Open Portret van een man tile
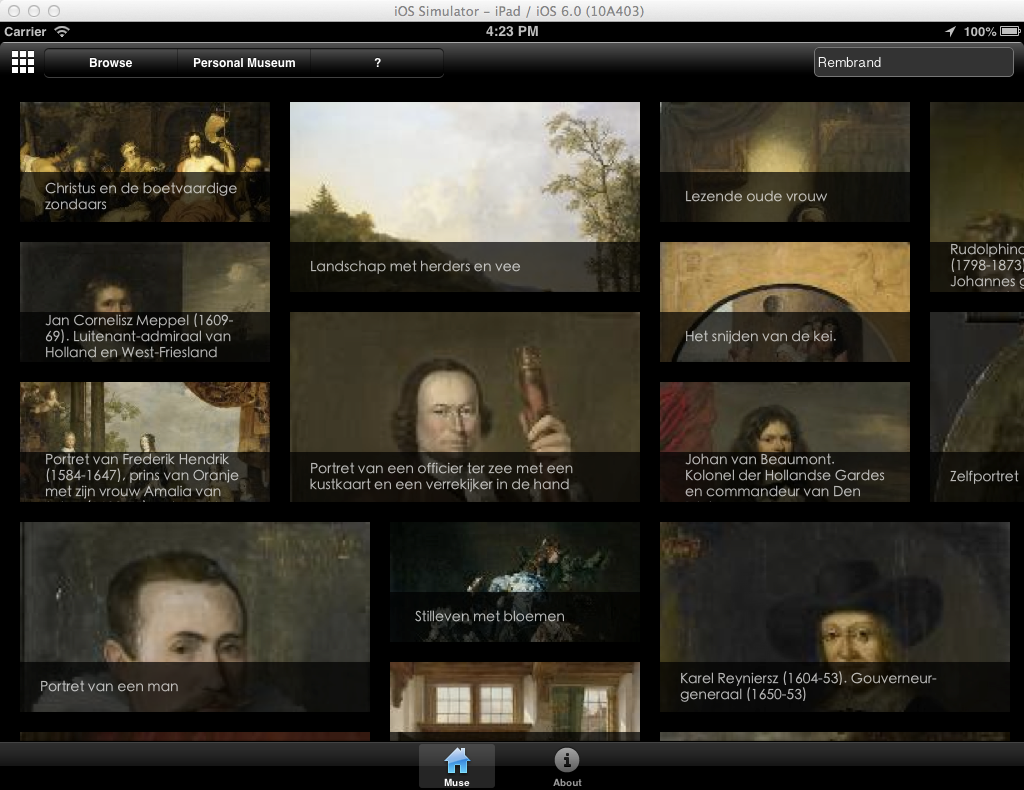 click(x=195, y=617)
